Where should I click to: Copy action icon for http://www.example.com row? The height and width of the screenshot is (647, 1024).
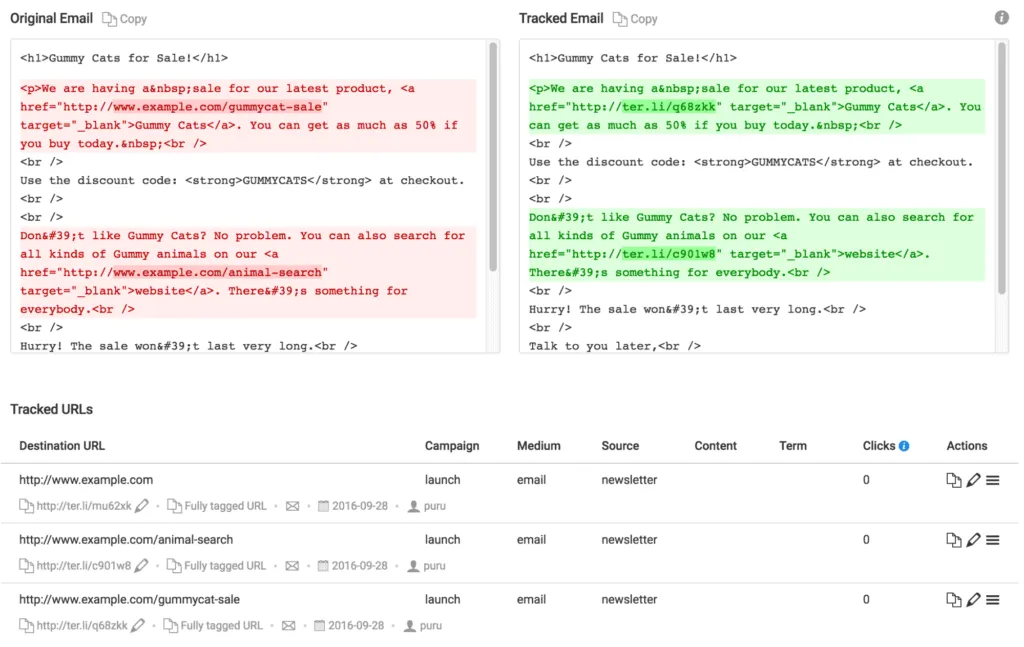click(x=954, y=481)
